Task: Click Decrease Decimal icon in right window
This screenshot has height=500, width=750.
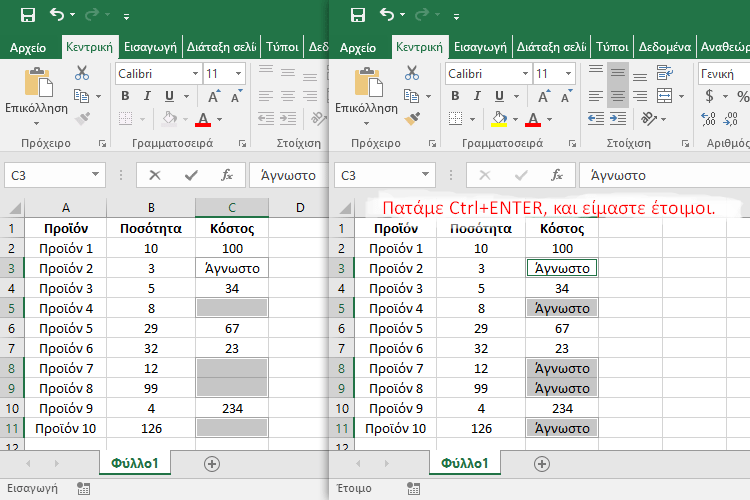Action: [731, 119]
